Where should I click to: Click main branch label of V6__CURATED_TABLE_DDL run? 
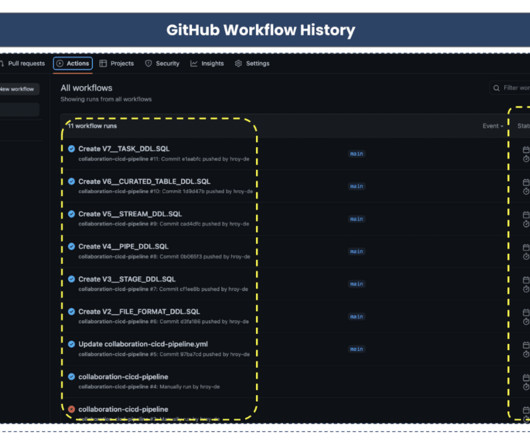356,186
